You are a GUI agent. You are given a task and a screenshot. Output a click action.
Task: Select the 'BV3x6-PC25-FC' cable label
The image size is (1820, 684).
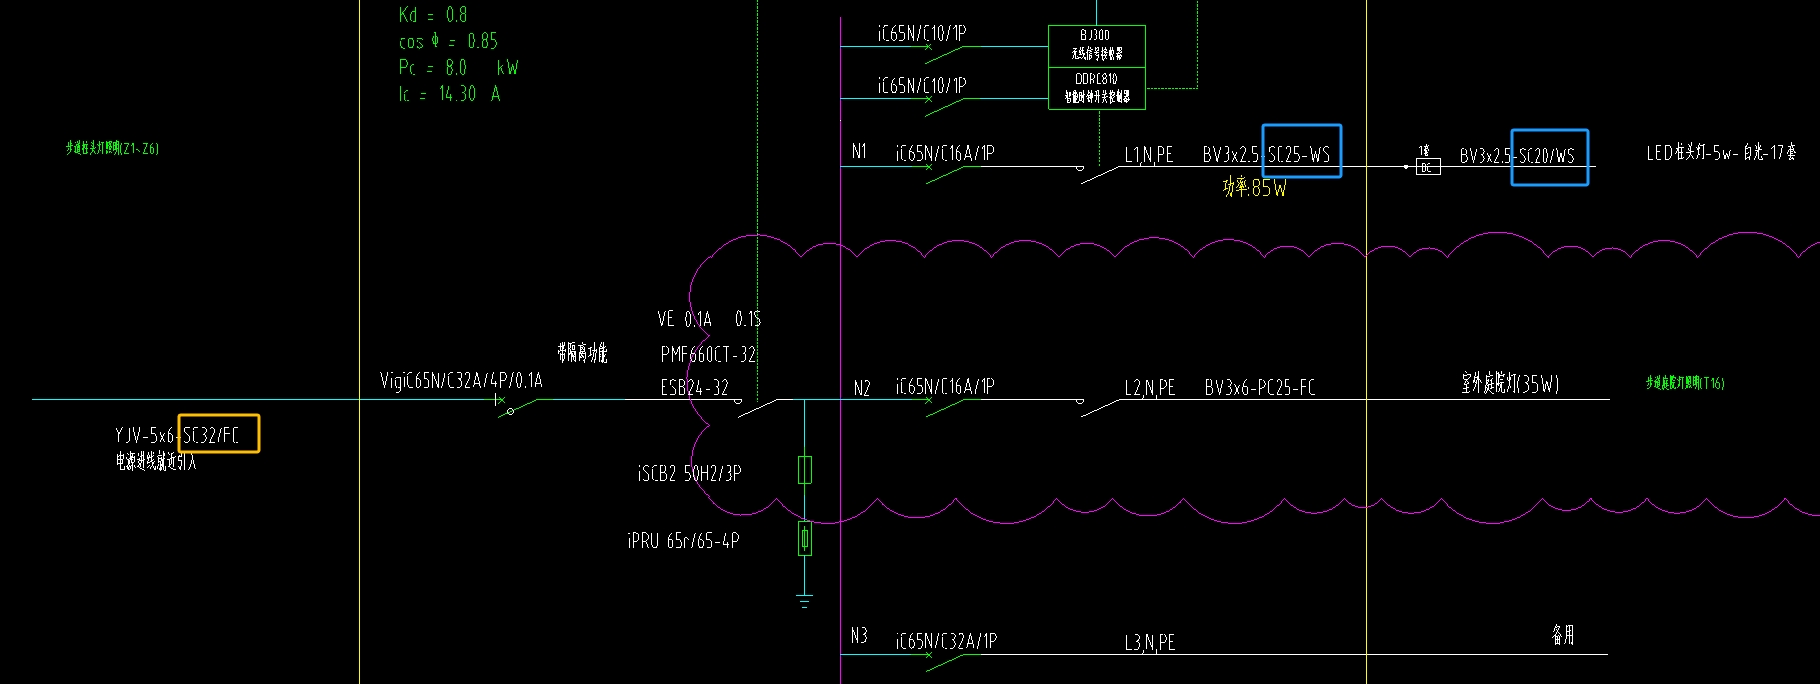coord(1260,388)
